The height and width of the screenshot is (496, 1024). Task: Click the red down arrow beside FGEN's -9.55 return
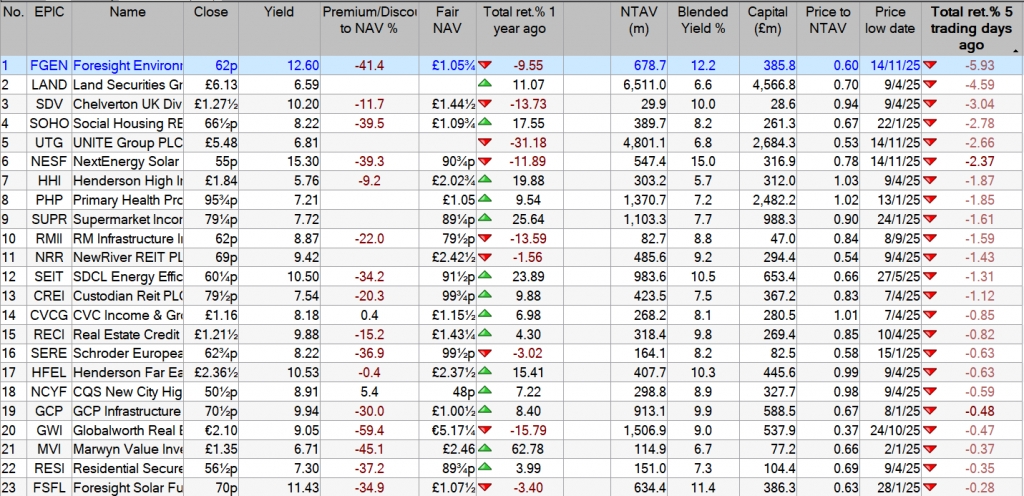pyautogui.click(x=485, y=66)
